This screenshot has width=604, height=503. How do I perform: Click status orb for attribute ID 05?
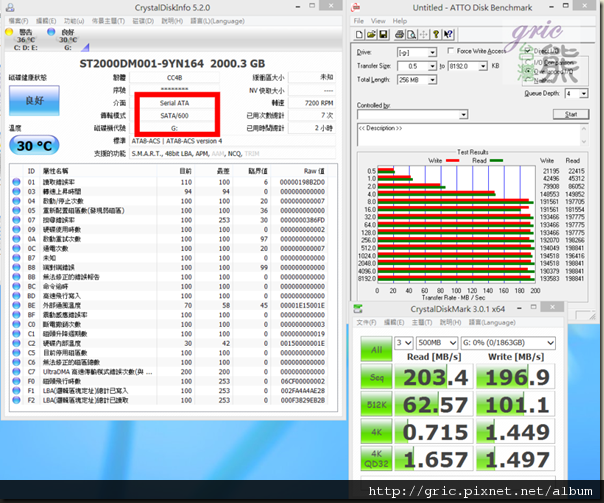(16, 210)
